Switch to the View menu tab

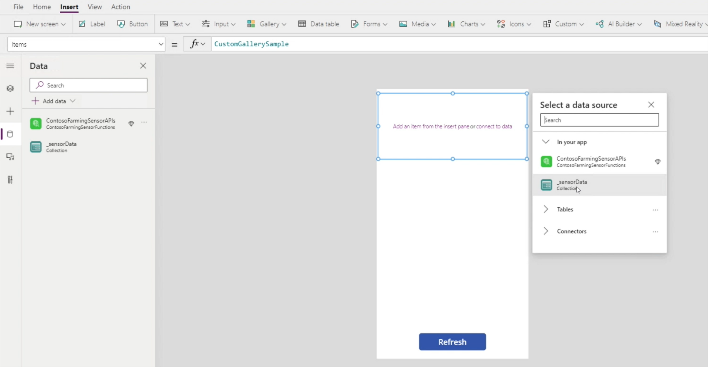94,7
